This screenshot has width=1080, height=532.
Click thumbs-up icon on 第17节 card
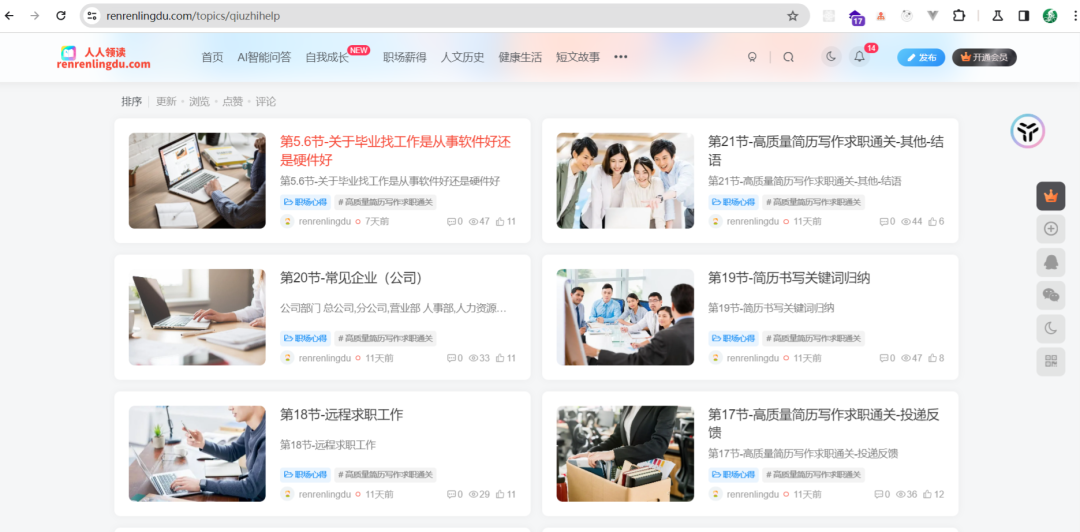927,494
